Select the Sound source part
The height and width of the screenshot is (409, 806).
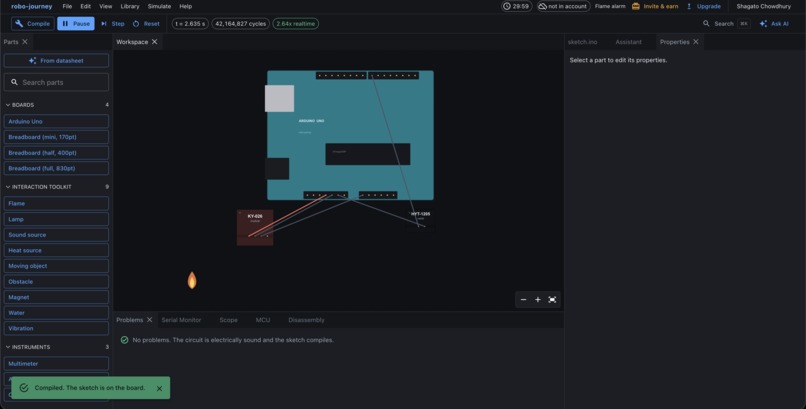click(56, 235)
